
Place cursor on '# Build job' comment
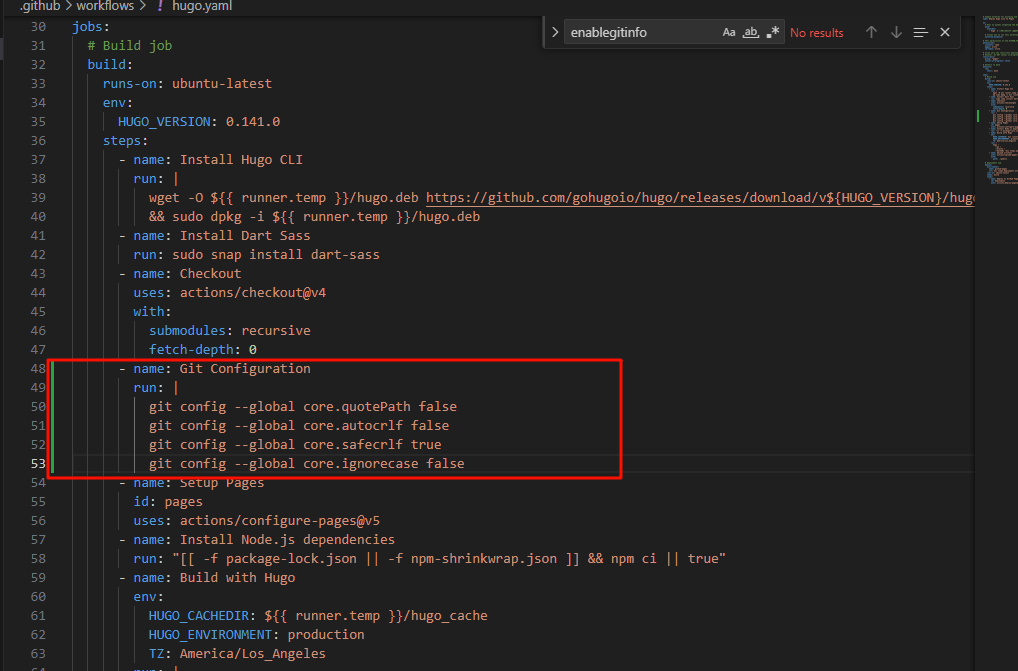coord(130,45)
